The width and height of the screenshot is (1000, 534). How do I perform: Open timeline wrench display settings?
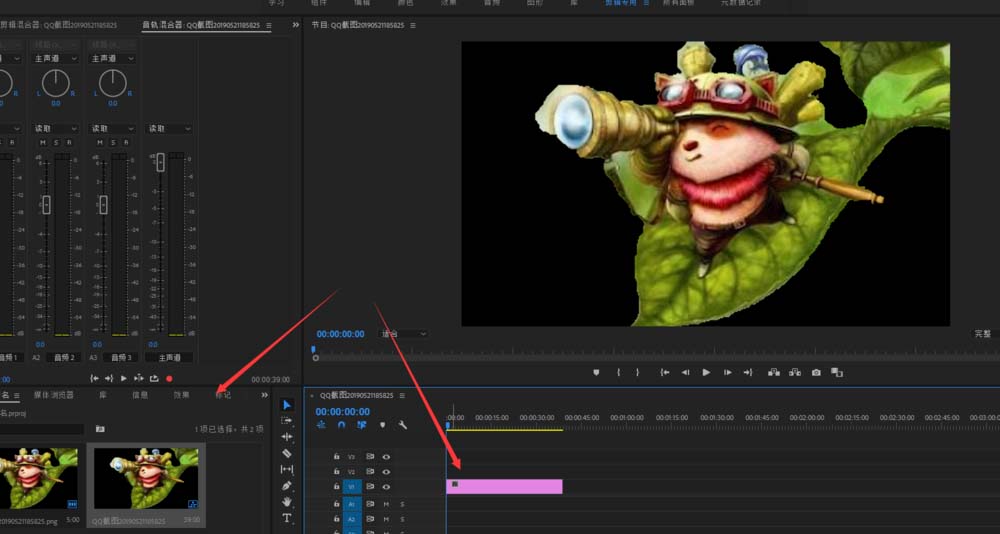tap(402, 425)
